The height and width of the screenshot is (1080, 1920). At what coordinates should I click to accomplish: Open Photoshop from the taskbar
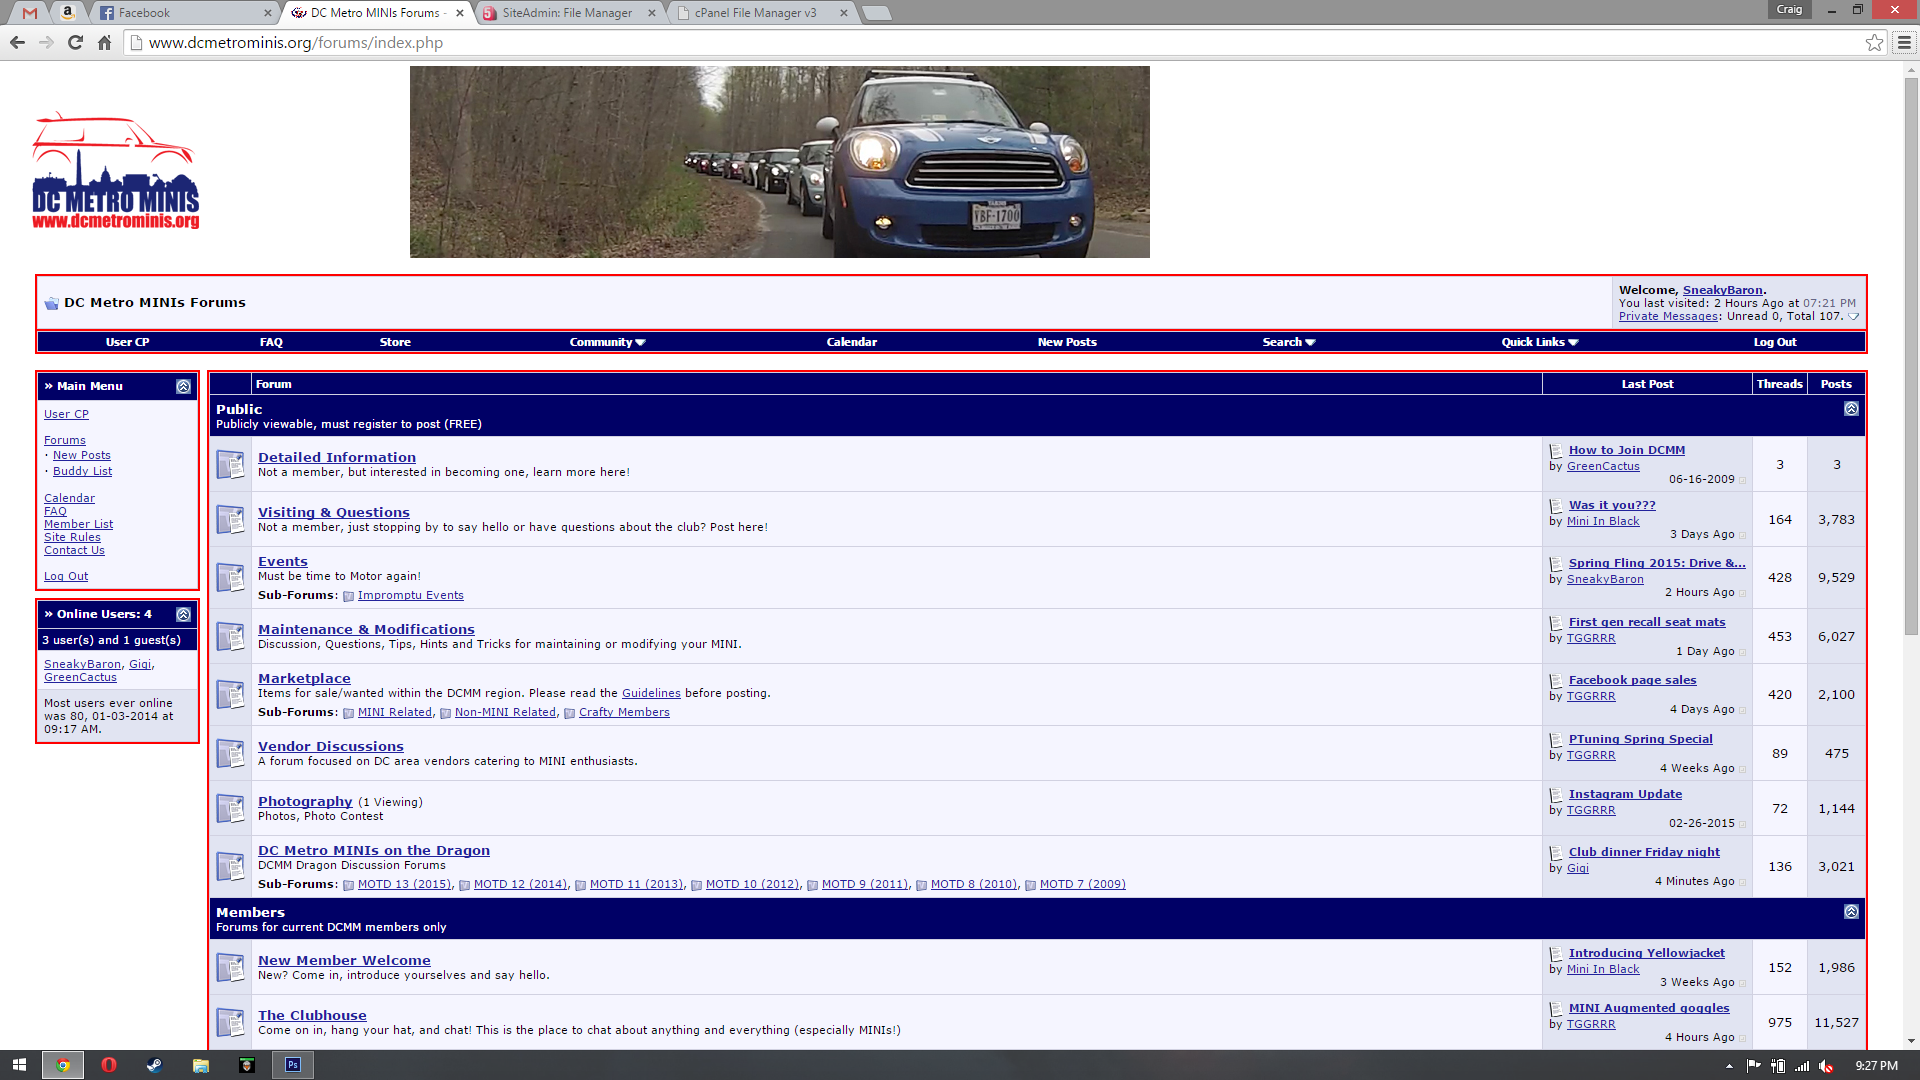pos(293,1065)
